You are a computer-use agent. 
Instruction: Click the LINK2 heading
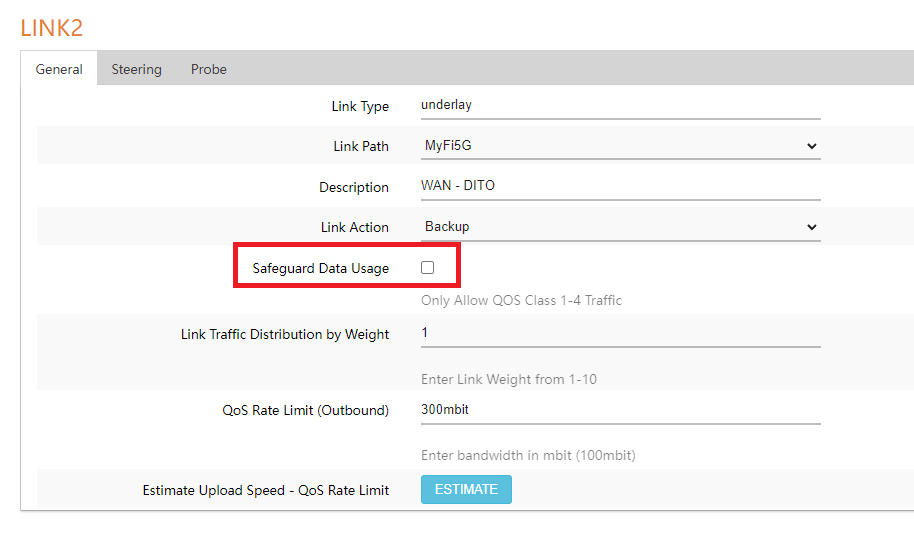click(x=52, y=28)
